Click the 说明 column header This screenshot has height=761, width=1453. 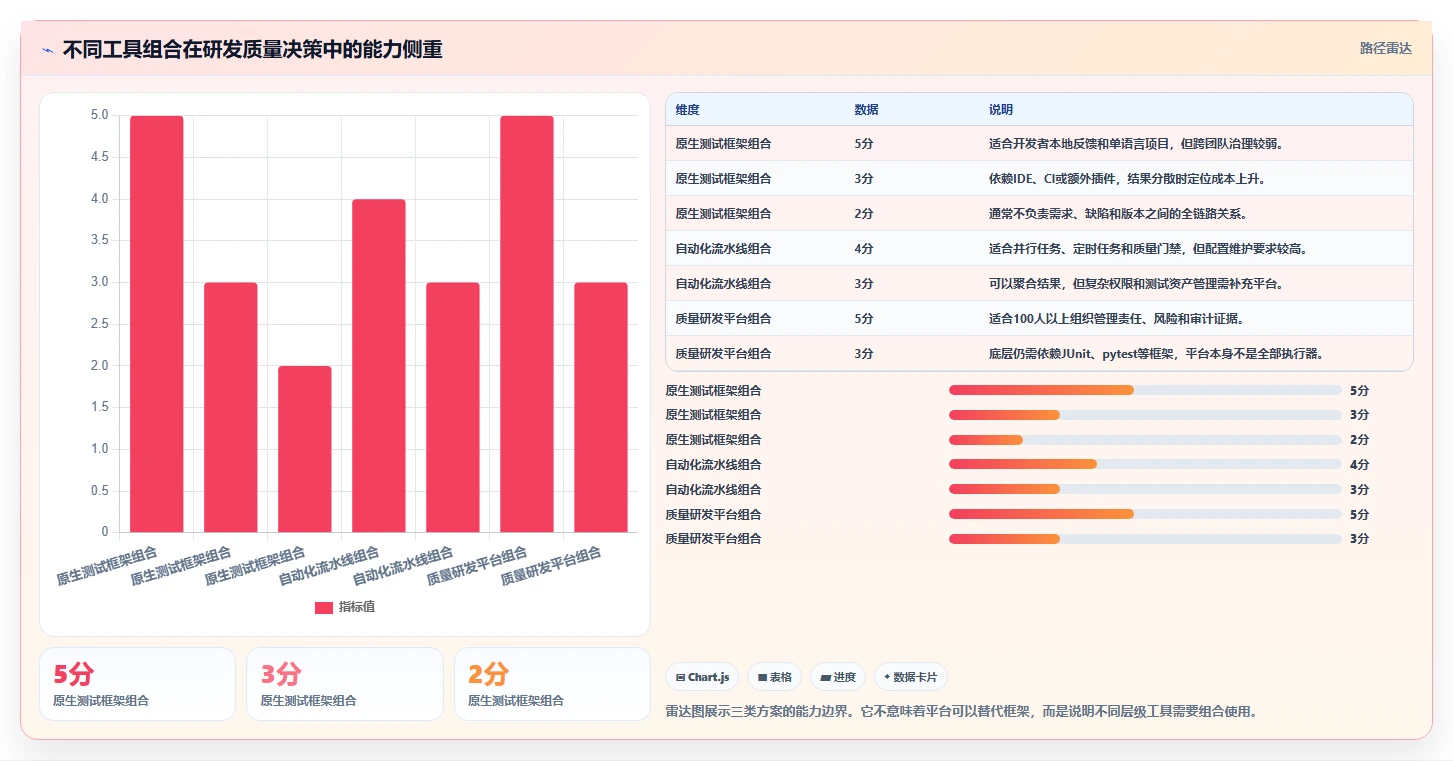point(1001,110)
